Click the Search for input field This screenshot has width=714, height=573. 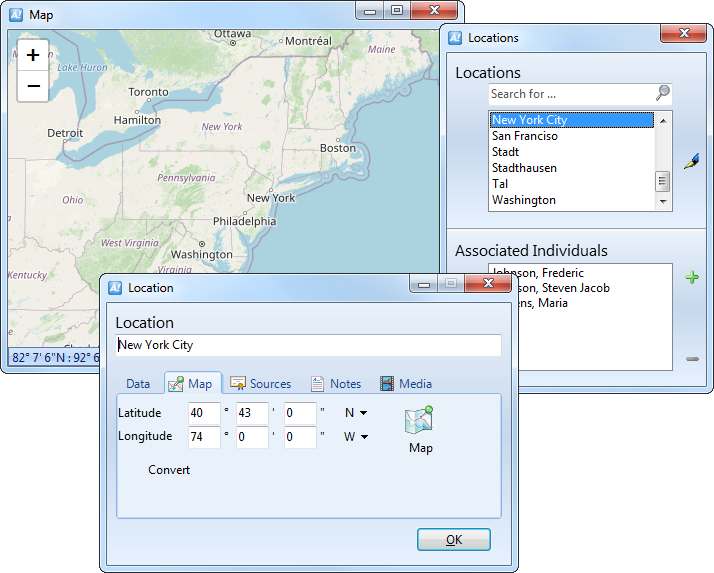(570, 94)
